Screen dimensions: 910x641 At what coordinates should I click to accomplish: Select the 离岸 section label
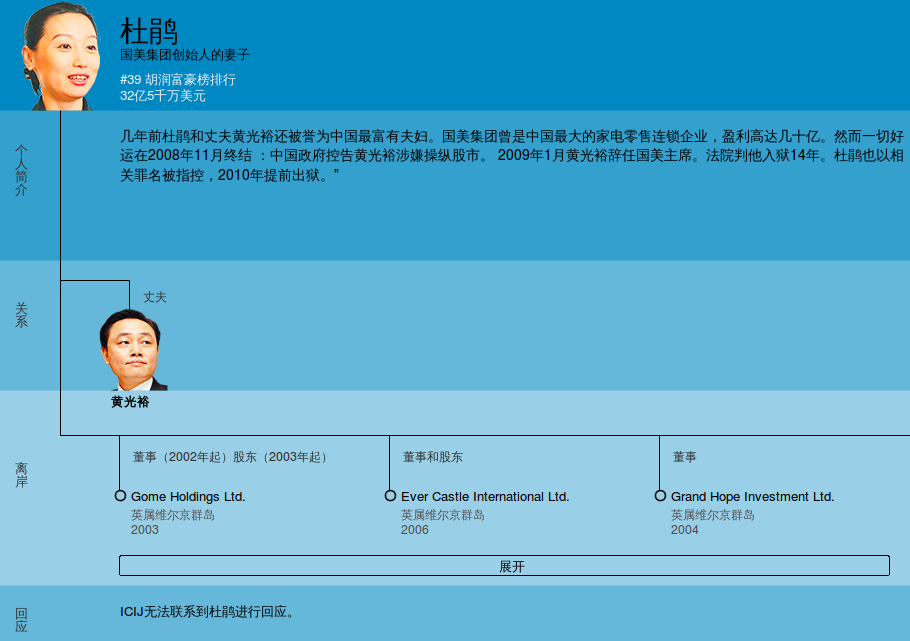point(21,475)
